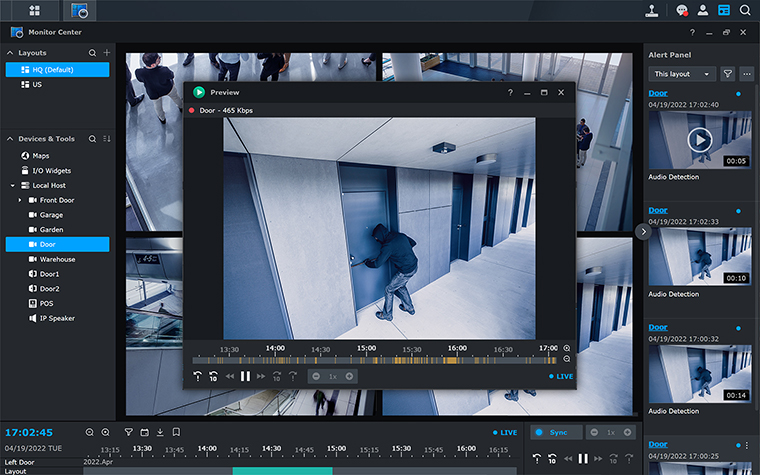Add a new layout with plus icon
The height and width of the screenshot is (475, 760).
point(106,52)
